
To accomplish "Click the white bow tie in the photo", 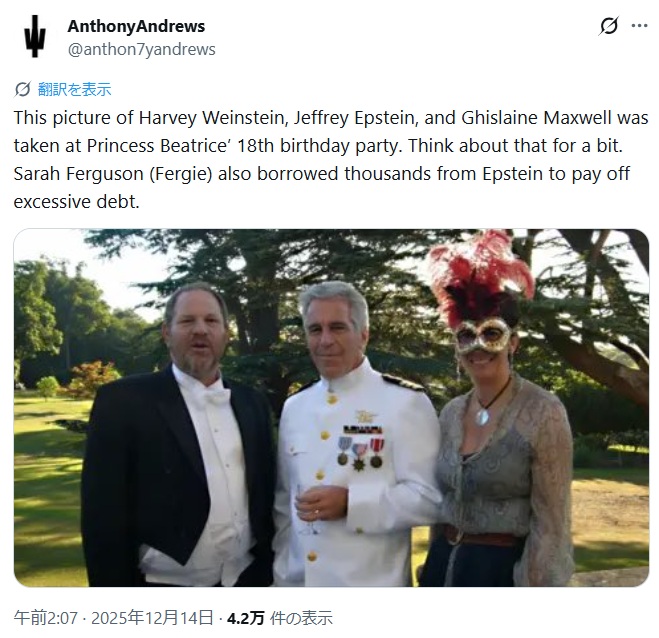I will pyautogui.click(x=216, y=396).
